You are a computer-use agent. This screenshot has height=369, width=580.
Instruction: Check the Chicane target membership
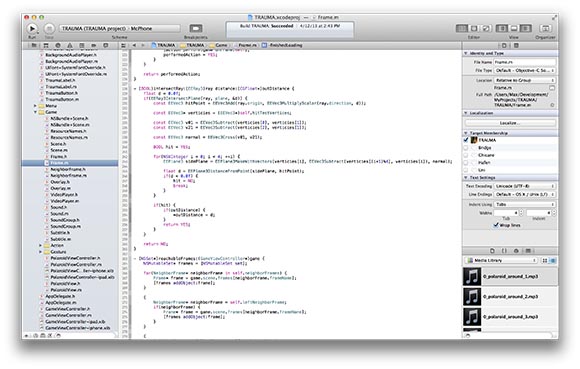(466, 155)
